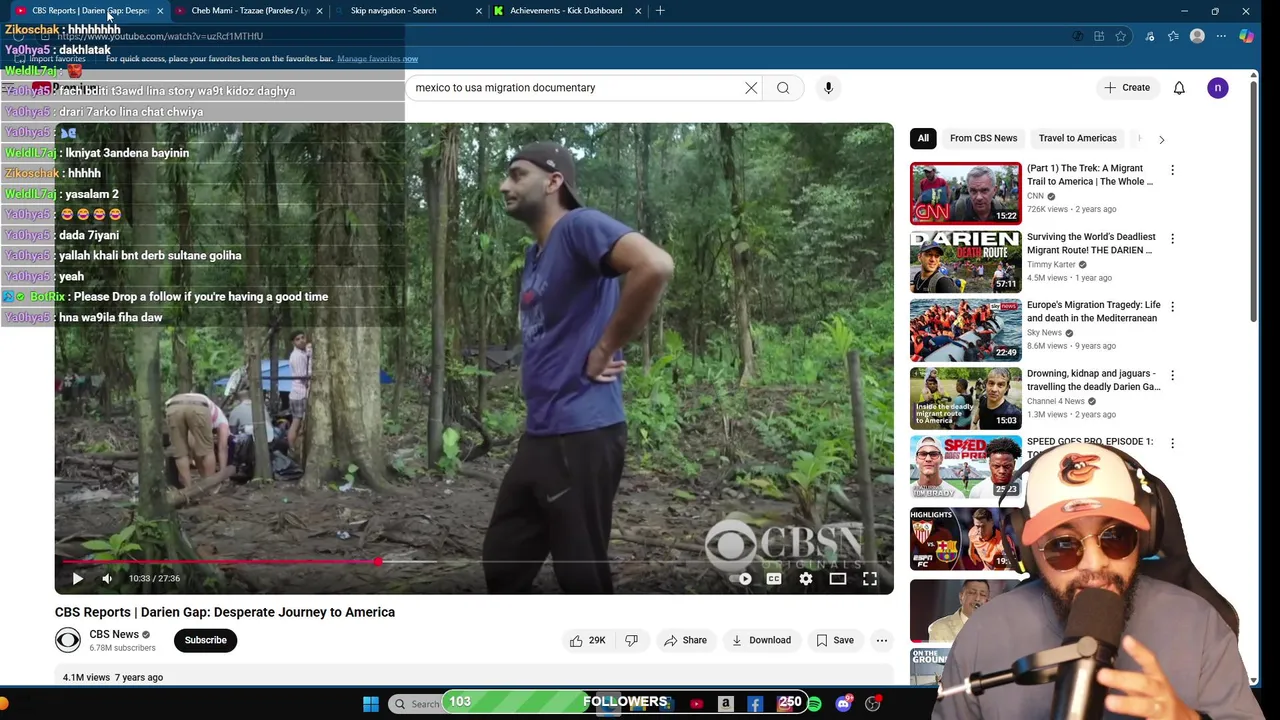Viewport: 1280px width, 720px height.
Task: Open options menu for The Trek video
Action: click(1172, 170)
